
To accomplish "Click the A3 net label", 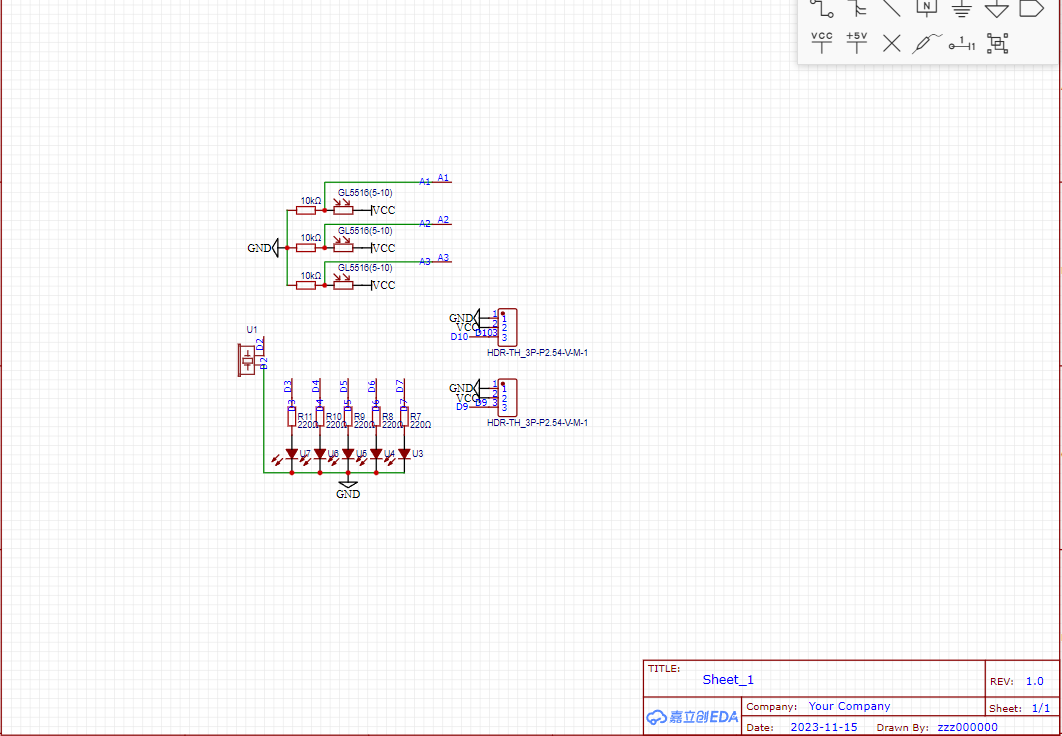I will 444,257.
